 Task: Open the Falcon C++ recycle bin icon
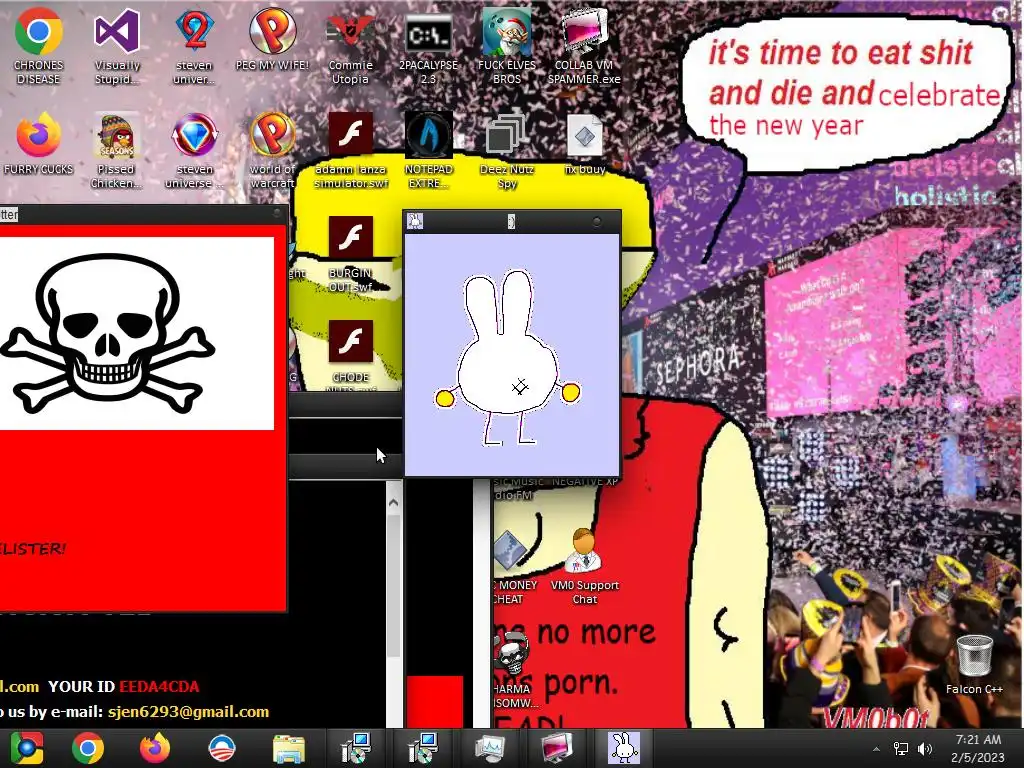point(974,664)
